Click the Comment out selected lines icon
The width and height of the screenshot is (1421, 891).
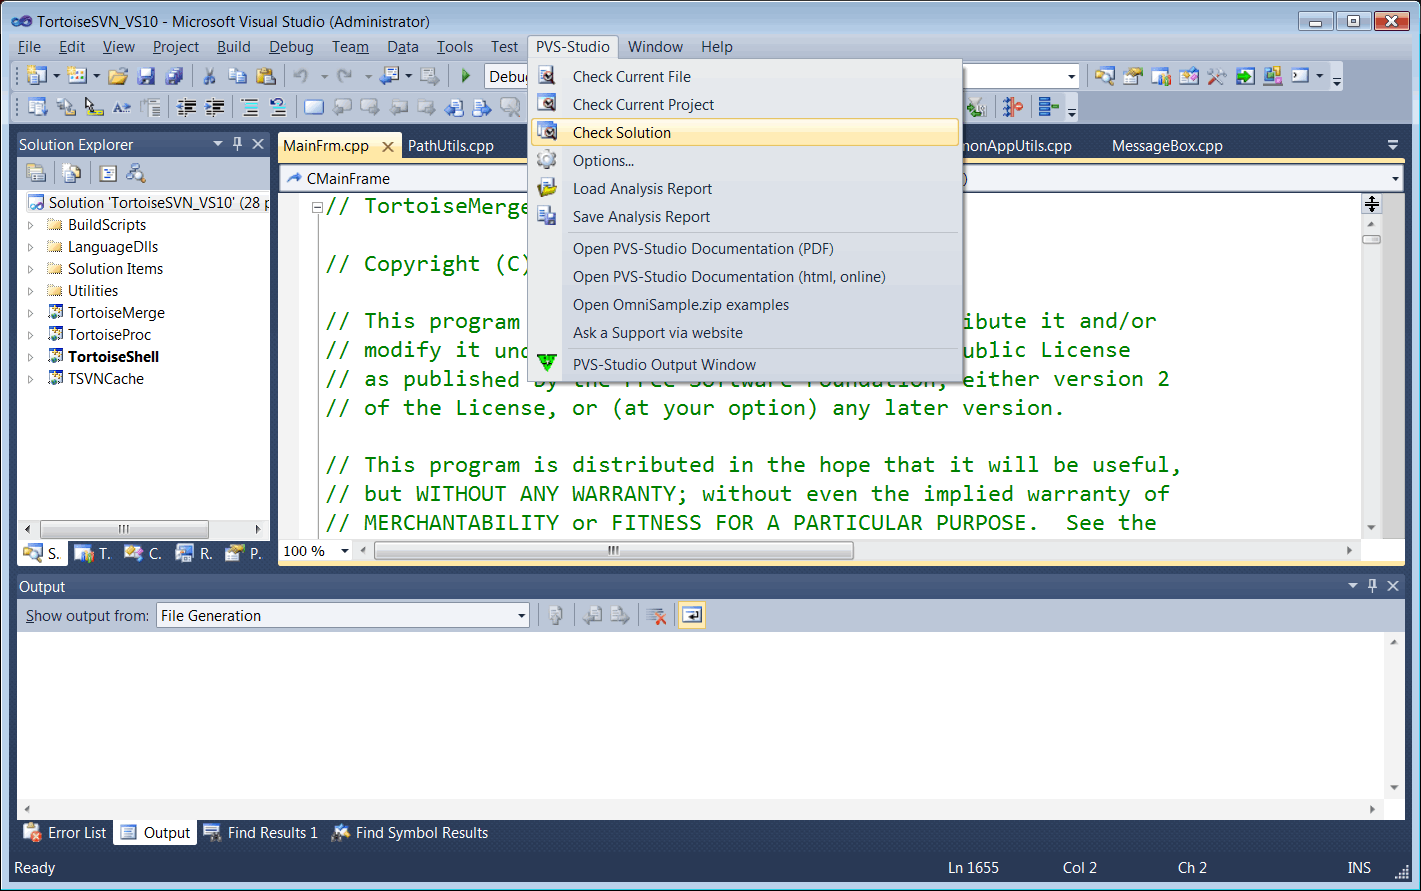click(x=250, y=107)
